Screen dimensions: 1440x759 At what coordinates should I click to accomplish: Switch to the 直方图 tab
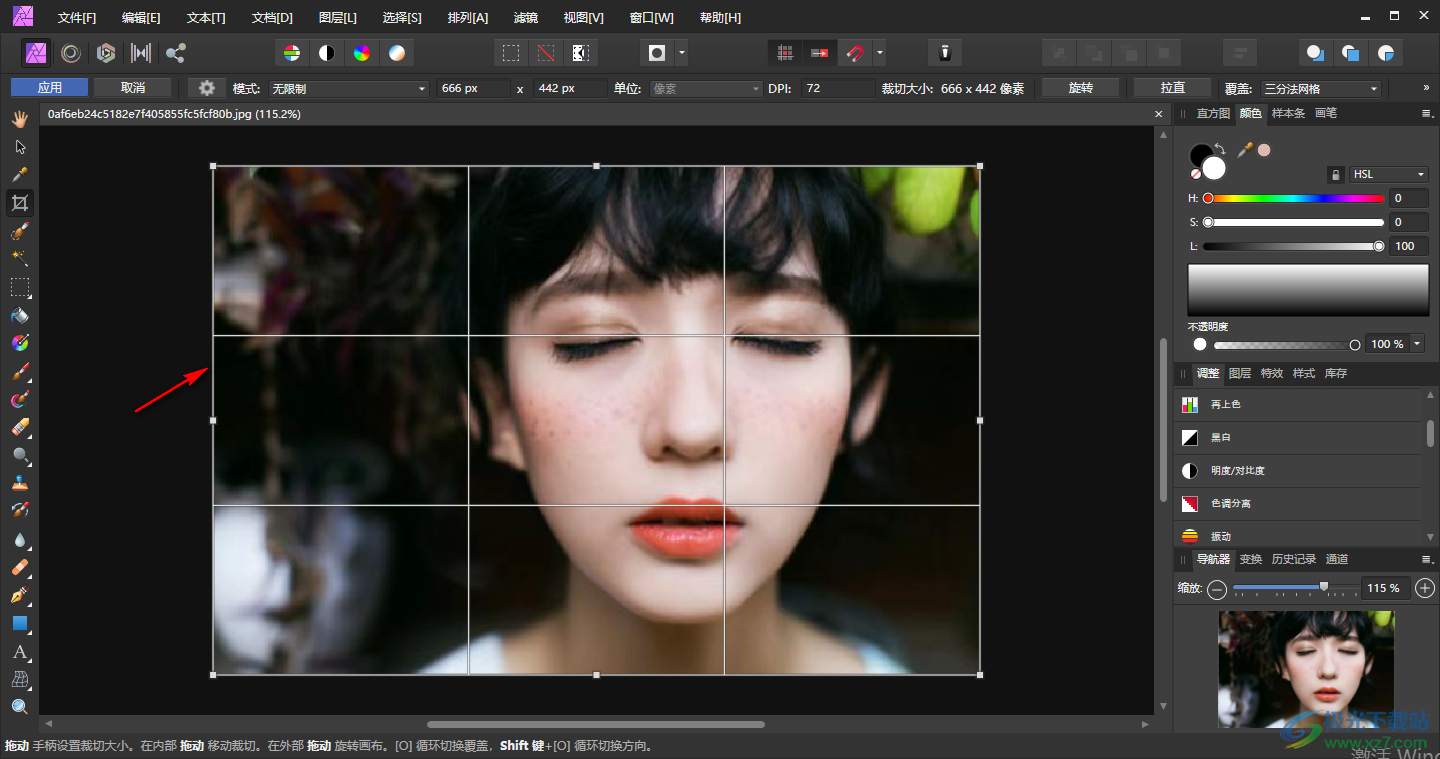tap(1213, 114)
